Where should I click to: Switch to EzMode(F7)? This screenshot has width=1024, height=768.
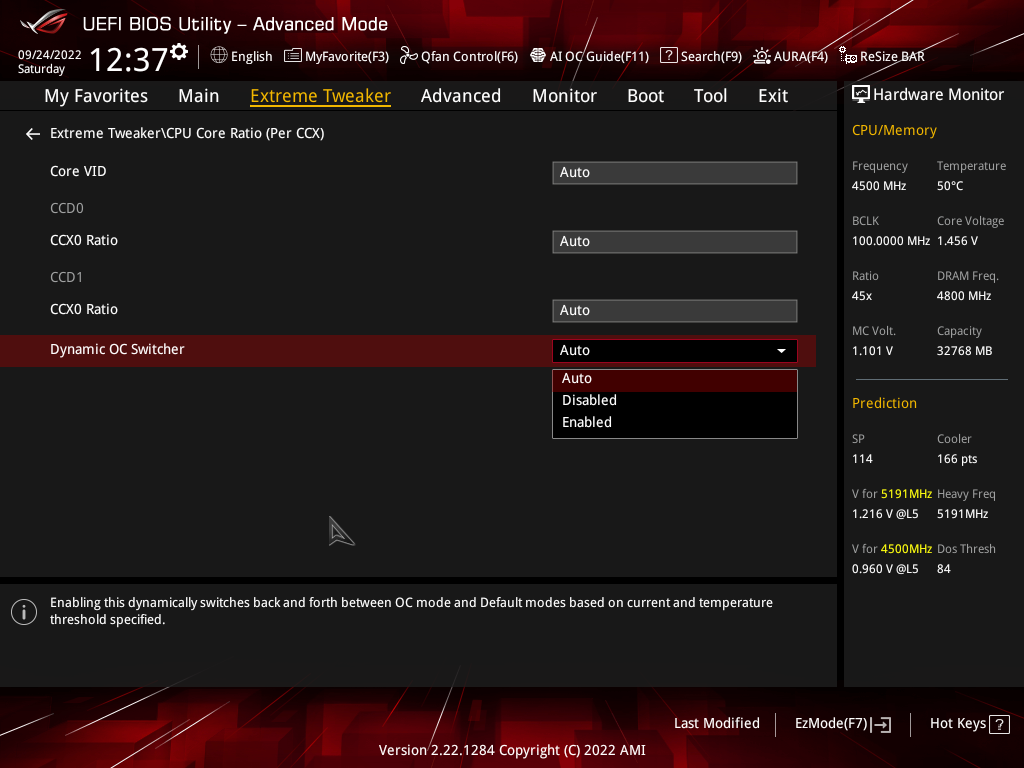coord(842,723)
